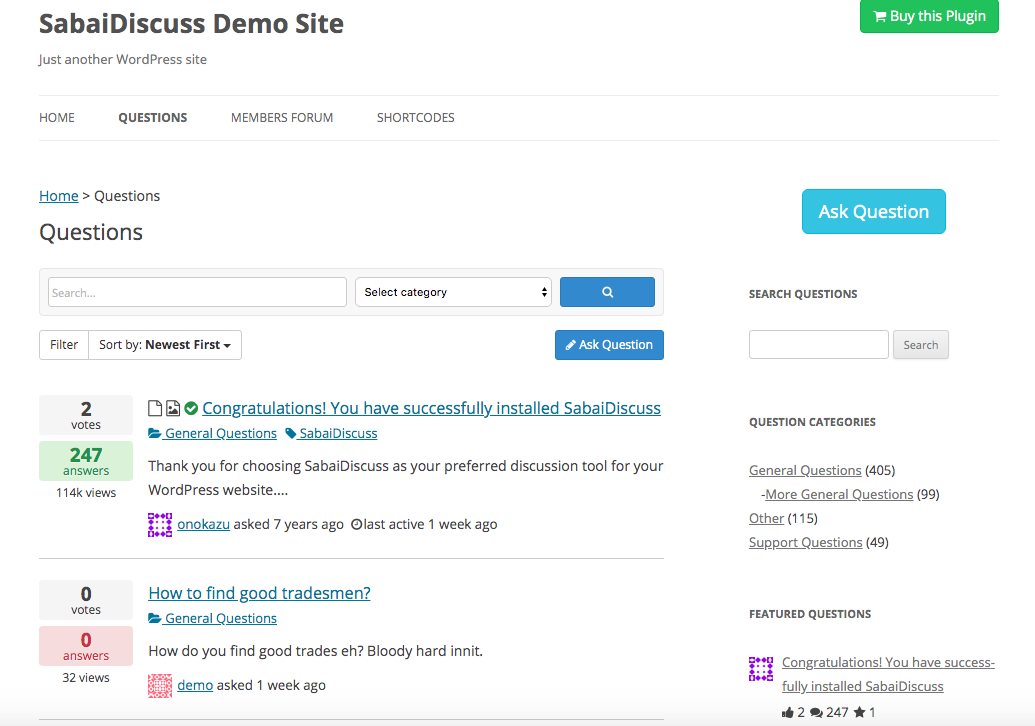Click the Filter button
Image resolution: width=1035 pixels, height=726 pixels.
pyautogui.click(x=64, y=345)
